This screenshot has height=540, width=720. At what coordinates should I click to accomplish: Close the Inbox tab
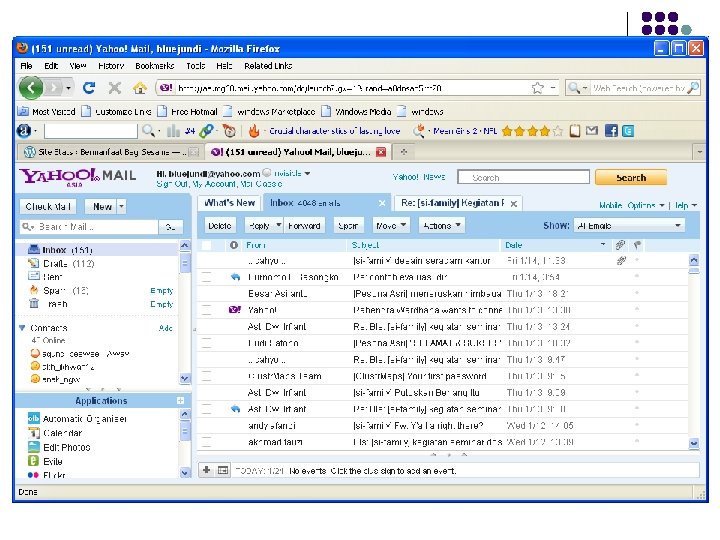[382, 203]
